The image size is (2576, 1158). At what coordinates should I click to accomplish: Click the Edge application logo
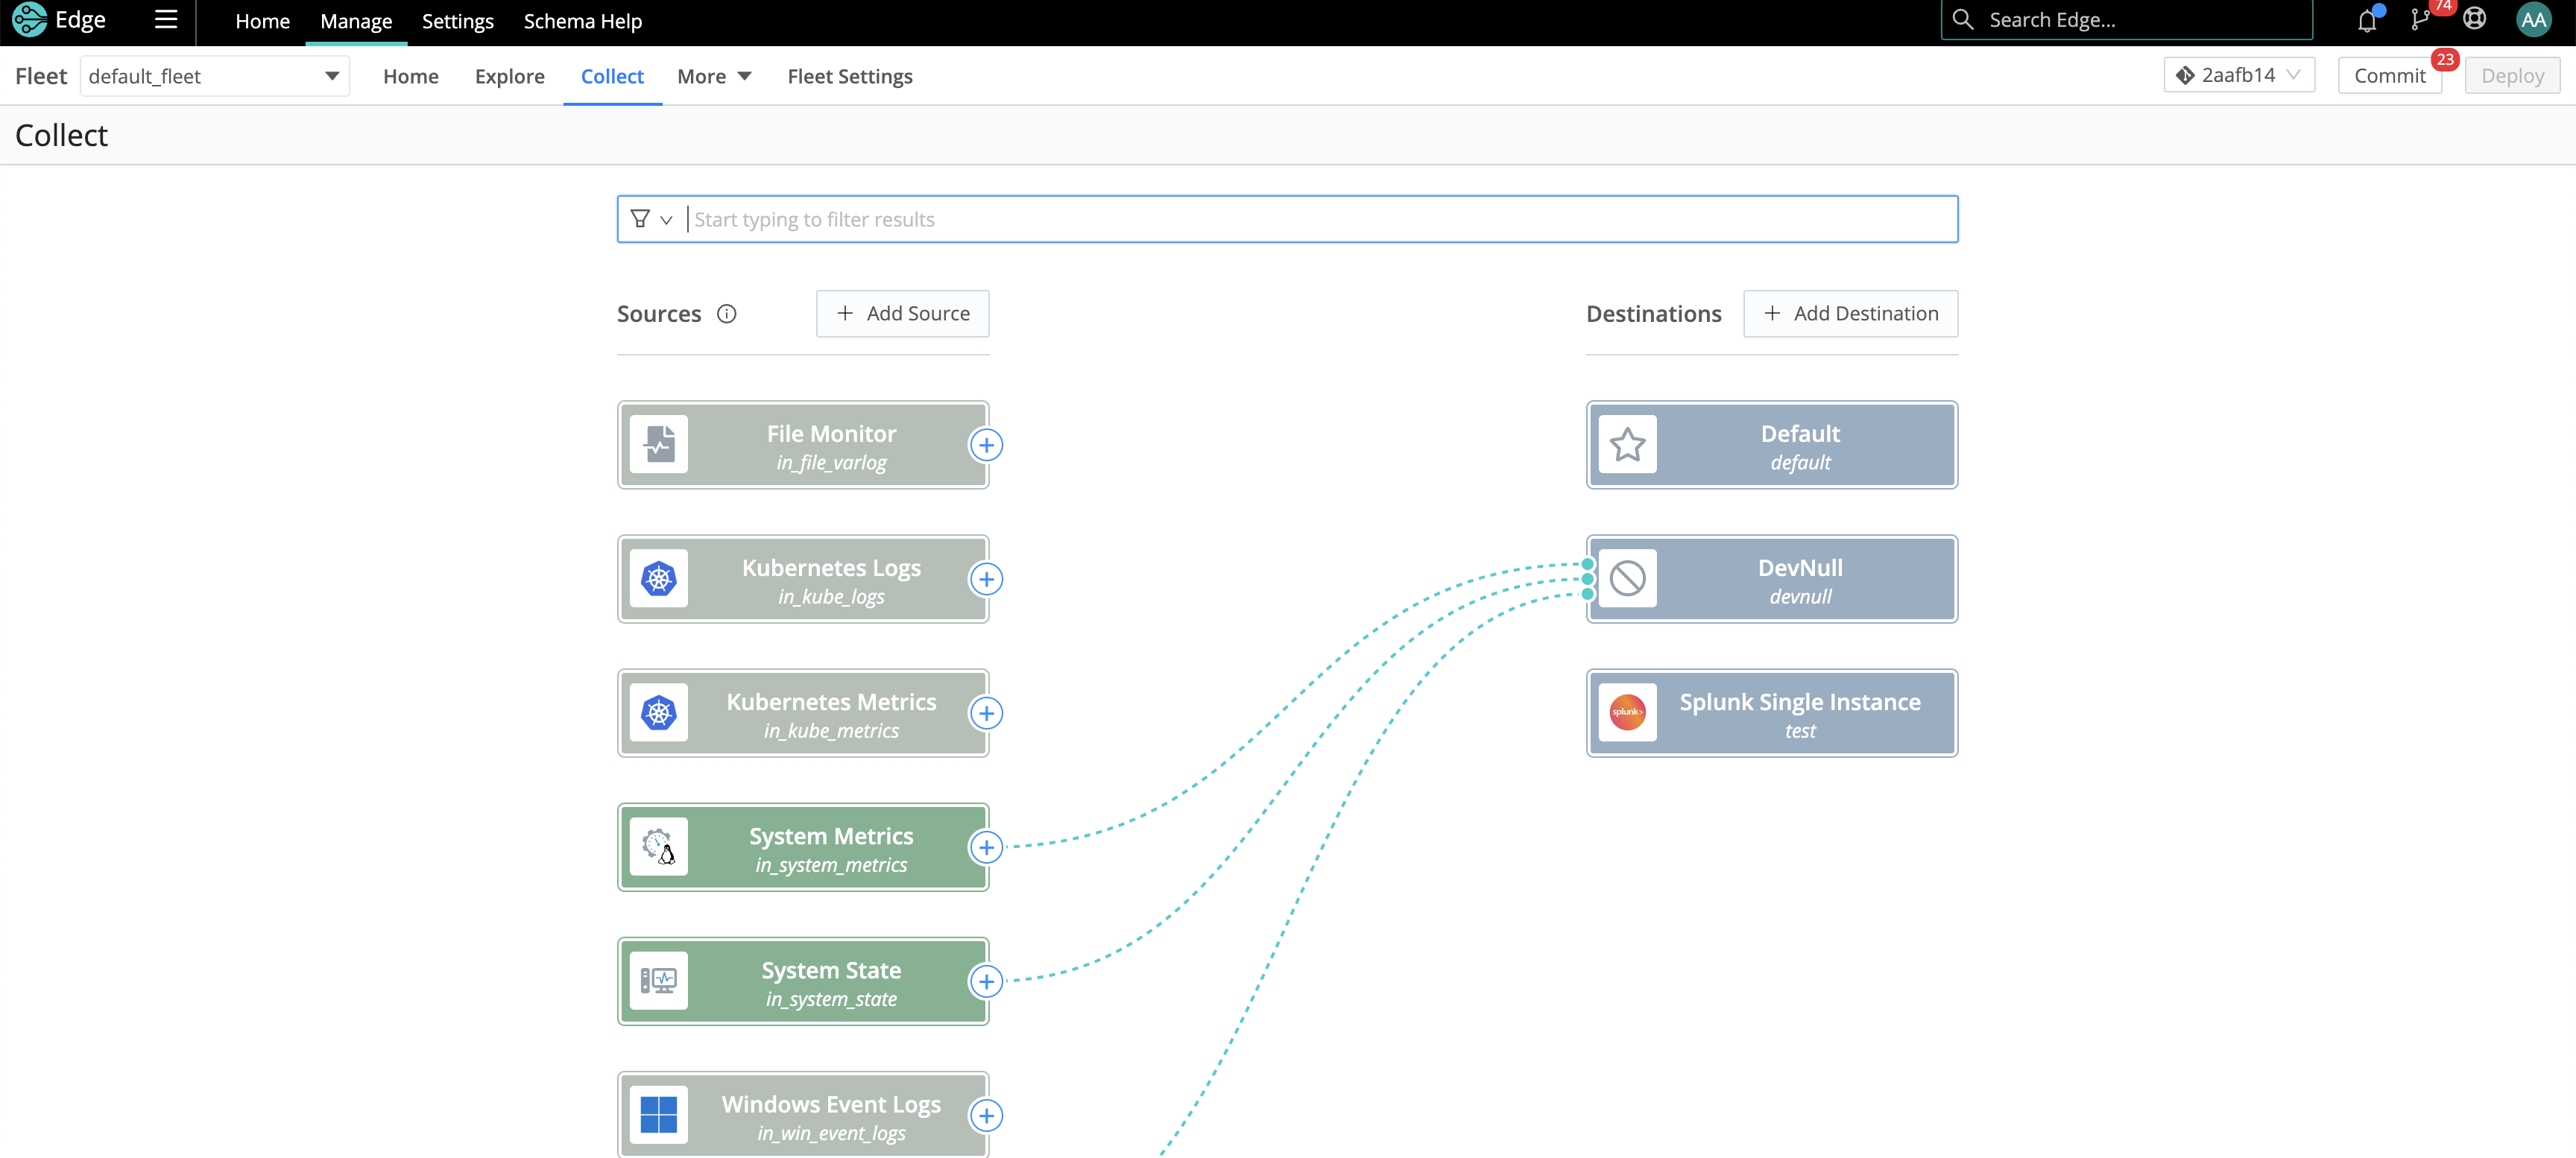(x=28, y=19)
